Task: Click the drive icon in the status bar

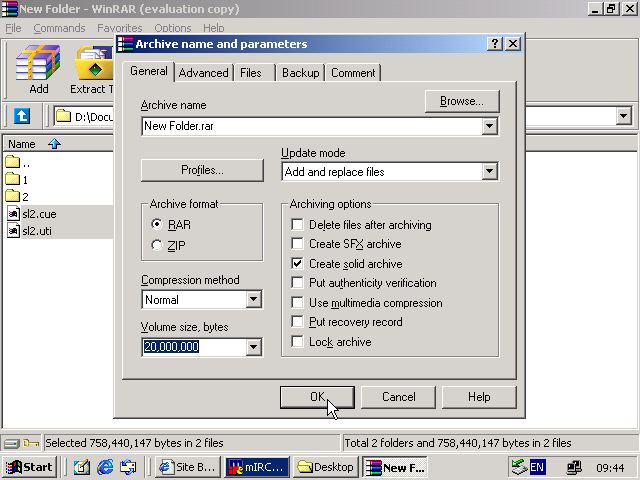Action: coord(12,443)
